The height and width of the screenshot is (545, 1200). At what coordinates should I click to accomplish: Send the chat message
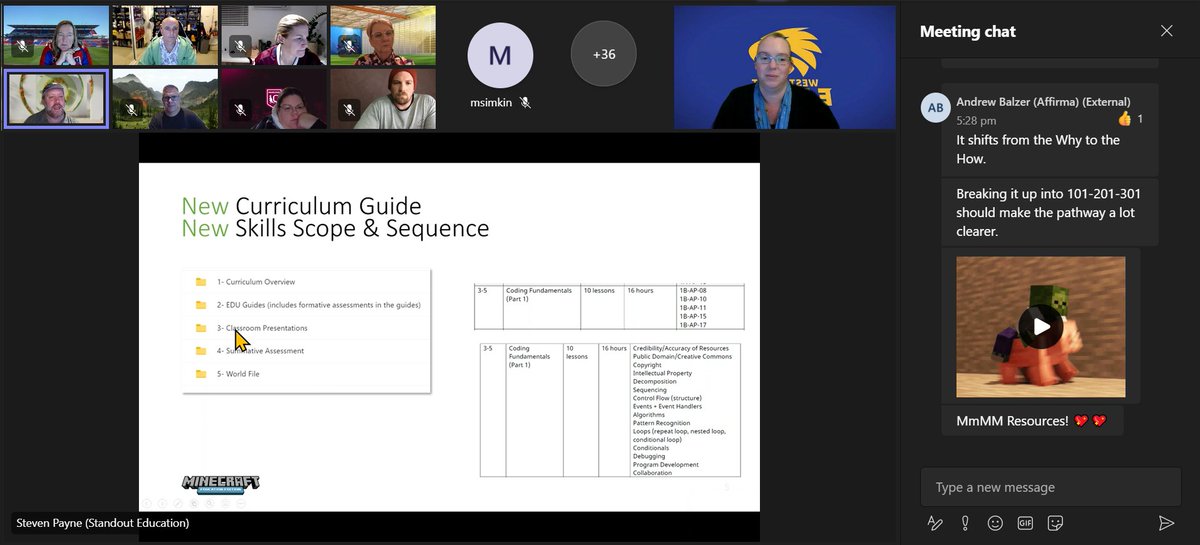click(1166, 523)
